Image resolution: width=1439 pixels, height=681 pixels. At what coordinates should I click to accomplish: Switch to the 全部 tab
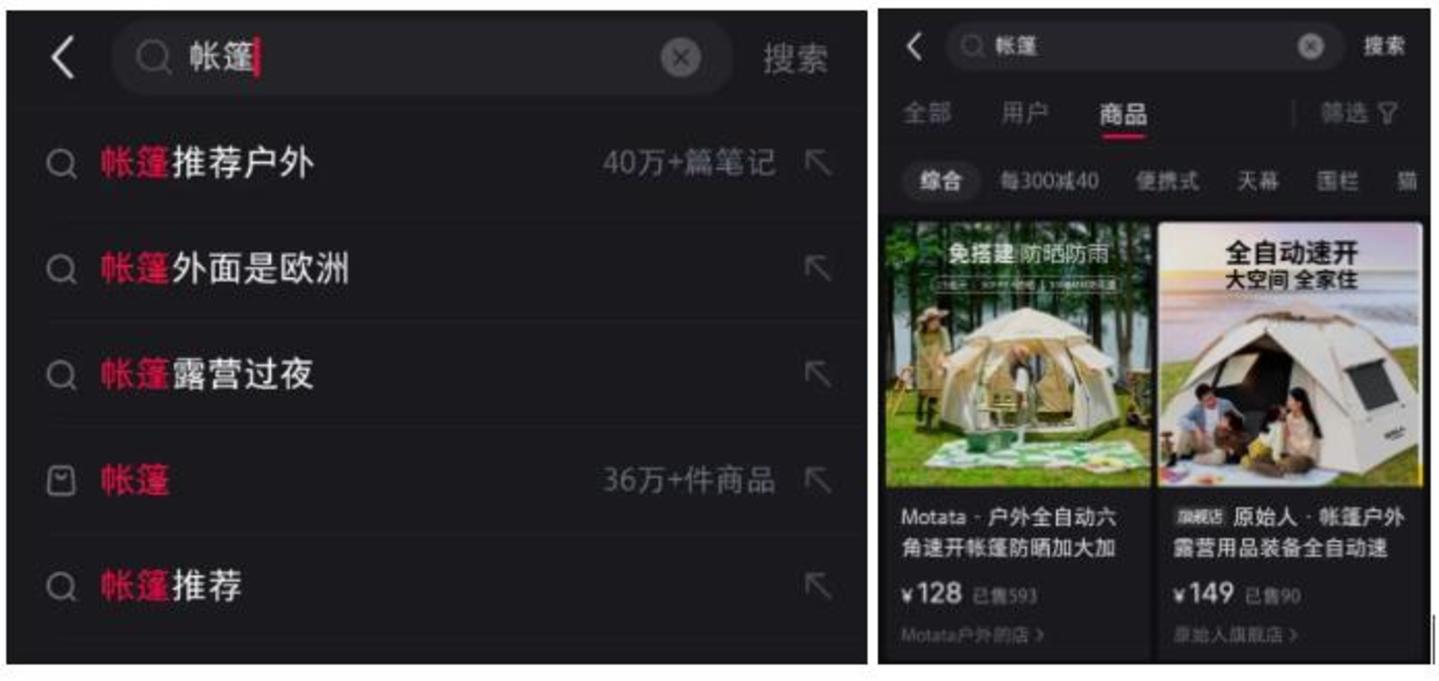click(927, 113)
